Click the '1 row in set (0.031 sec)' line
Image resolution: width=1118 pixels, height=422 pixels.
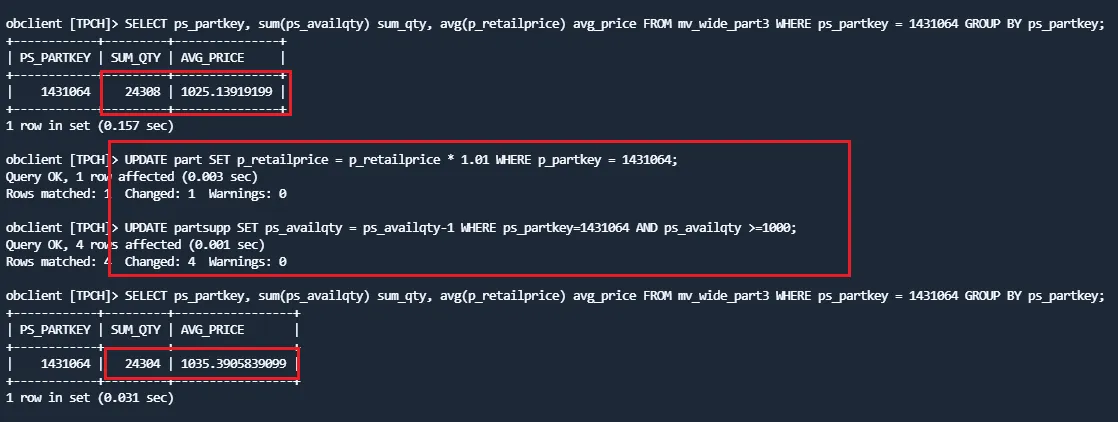point(89,398)
